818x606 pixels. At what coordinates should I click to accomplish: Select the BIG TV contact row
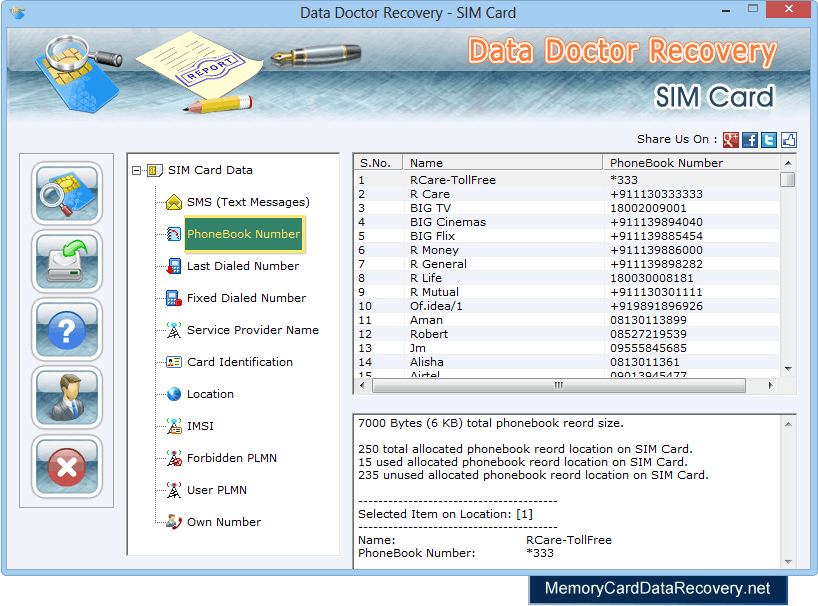tap(567, 208)
